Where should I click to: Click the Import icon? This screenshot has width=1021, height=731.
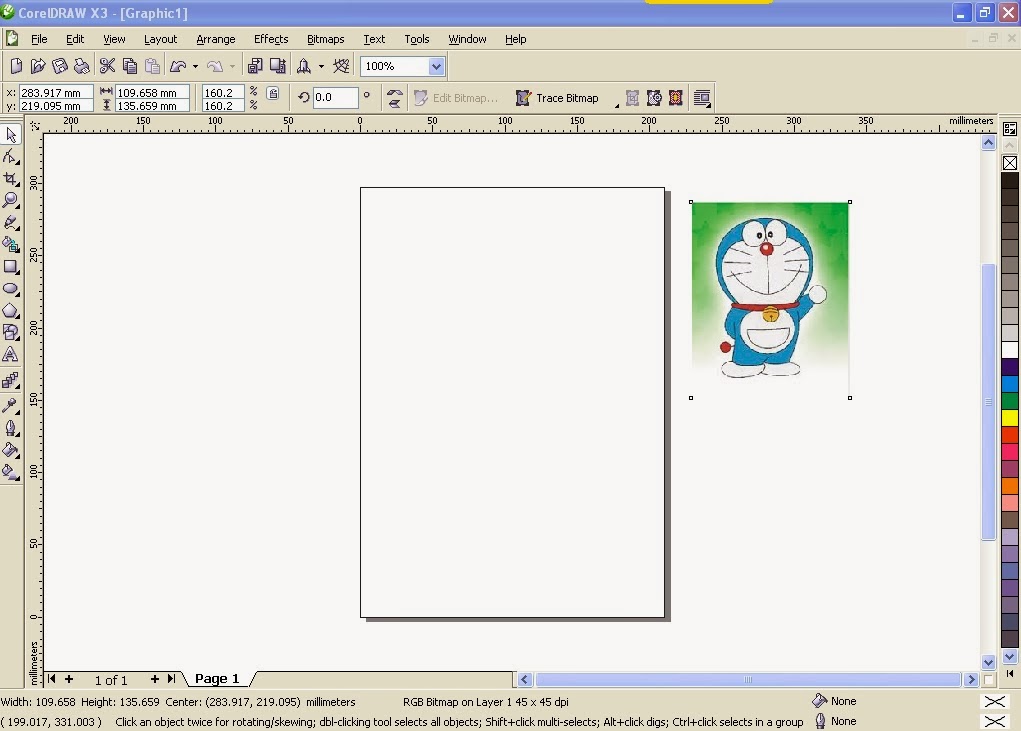[255, 66]
